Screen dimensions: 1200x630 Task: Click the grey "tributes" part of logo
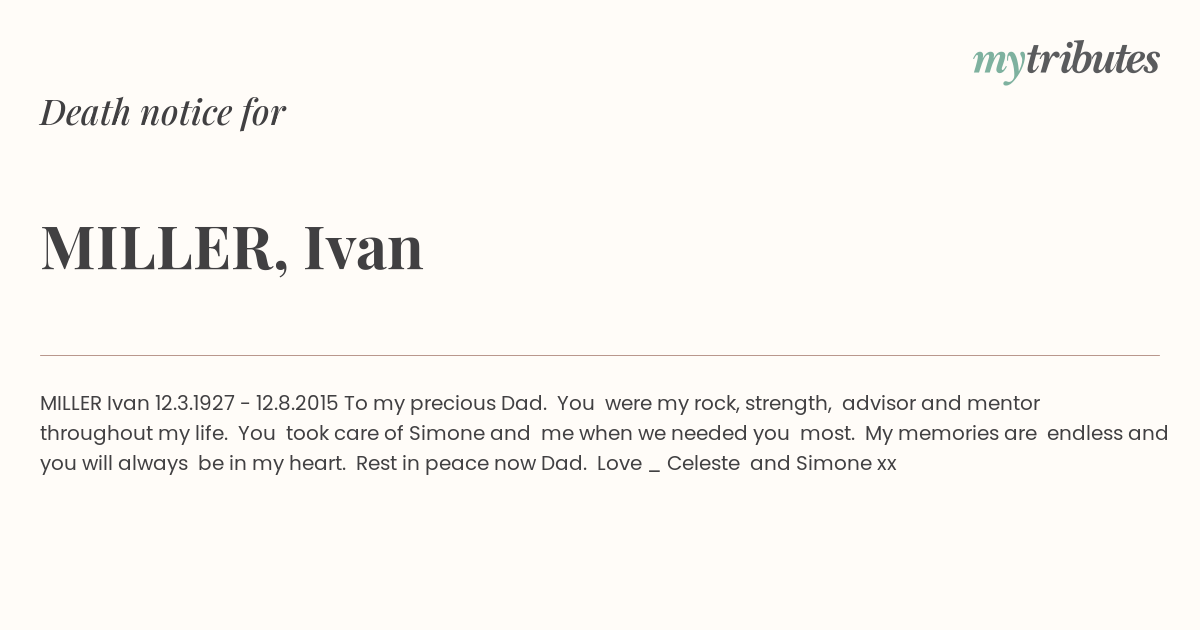point(1092,59)
